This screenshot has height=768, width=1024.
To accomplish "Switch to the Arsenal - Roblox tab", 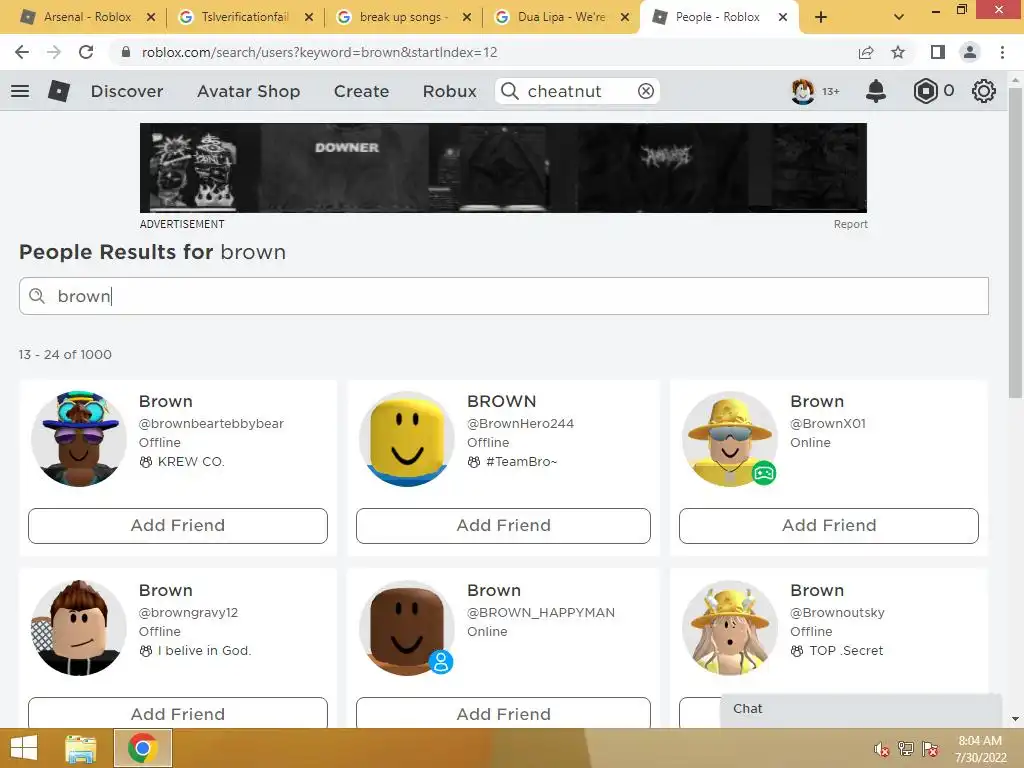I will (87, 18).
